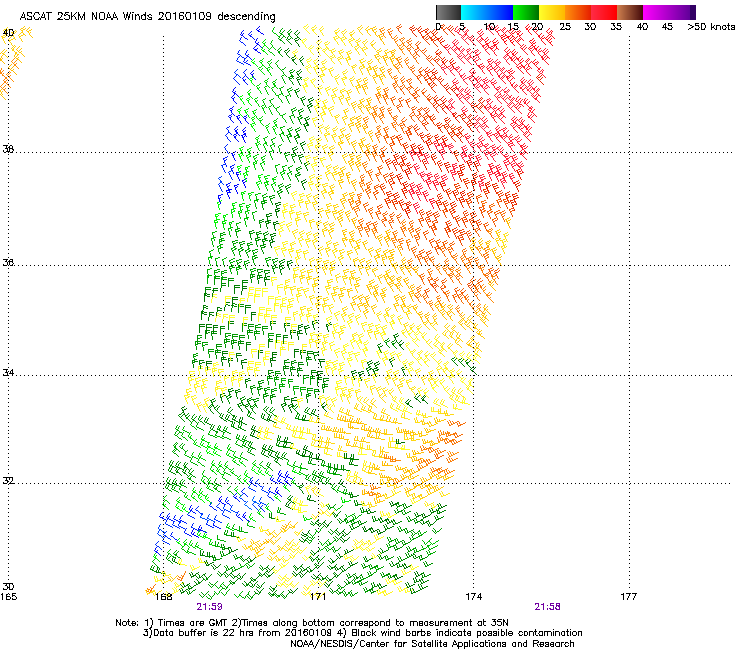Click the longitude label '171'
740x650 pixels.
coord(318,597)
